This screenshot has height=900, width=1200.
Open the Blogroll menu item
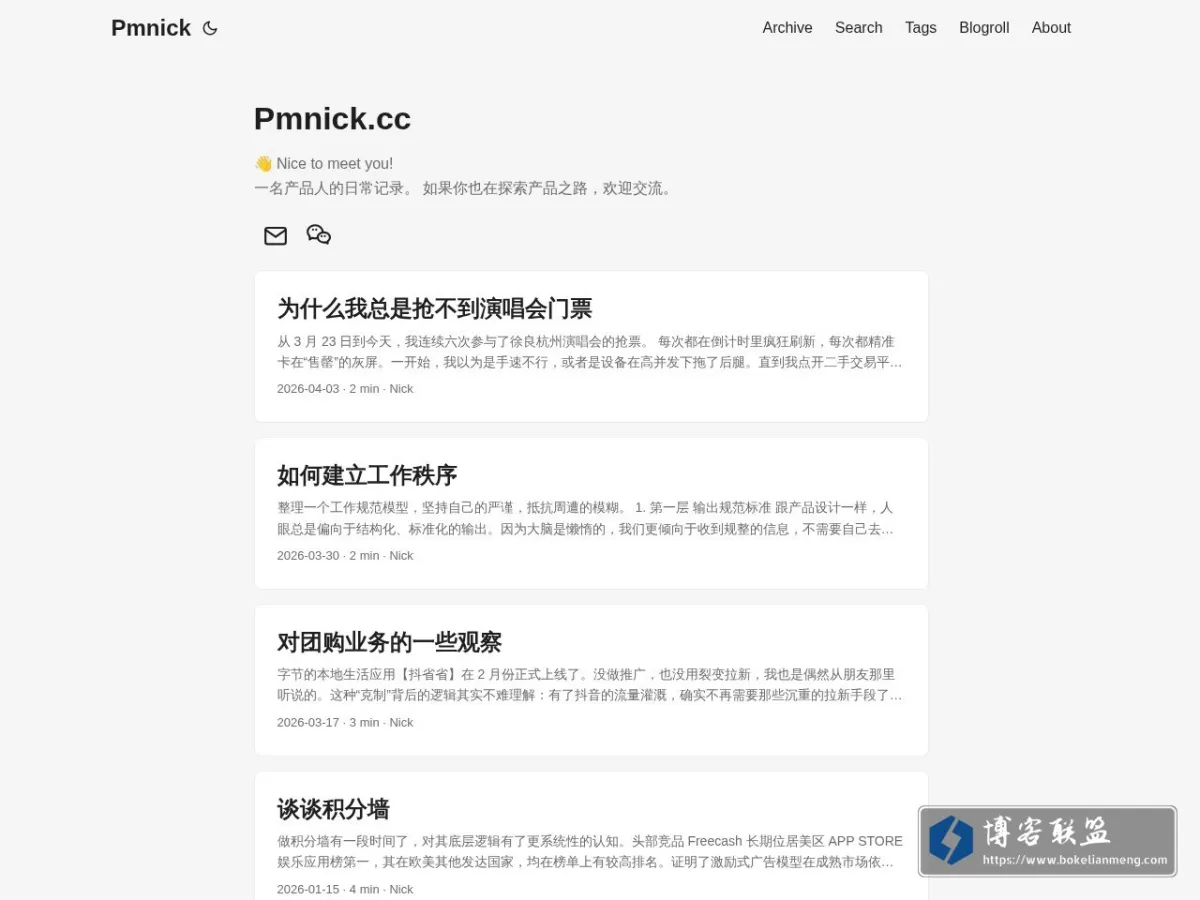tap(984, 28)
